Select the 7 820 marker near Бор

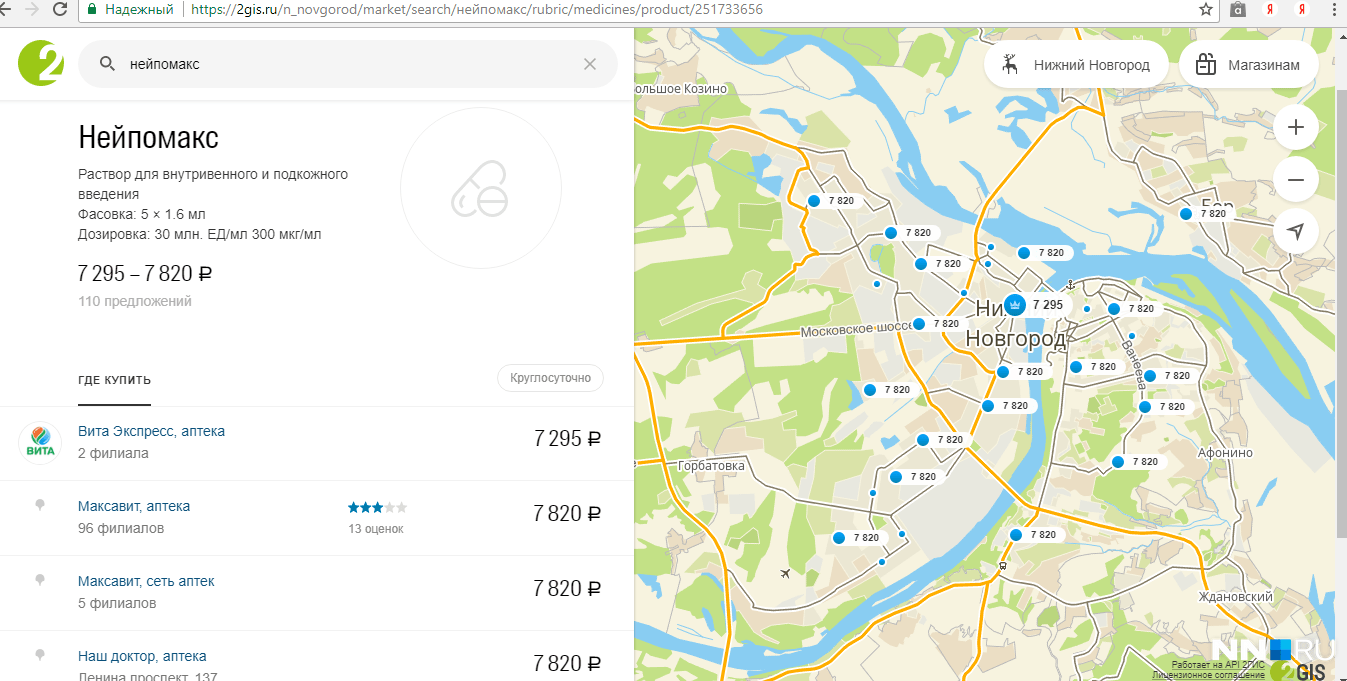click(x=1186, y=214)
